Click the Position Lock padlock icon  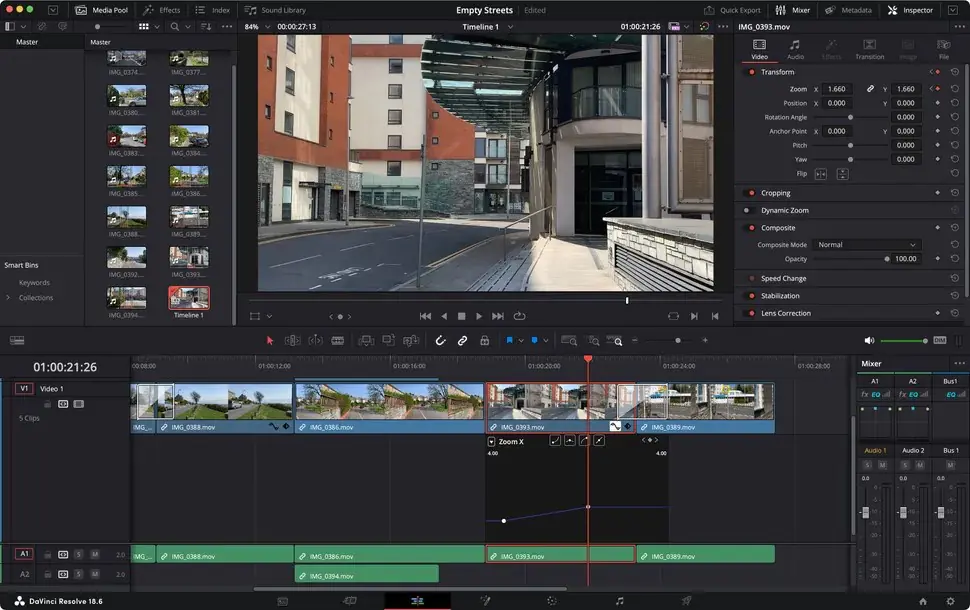click(x=484, y=340)
